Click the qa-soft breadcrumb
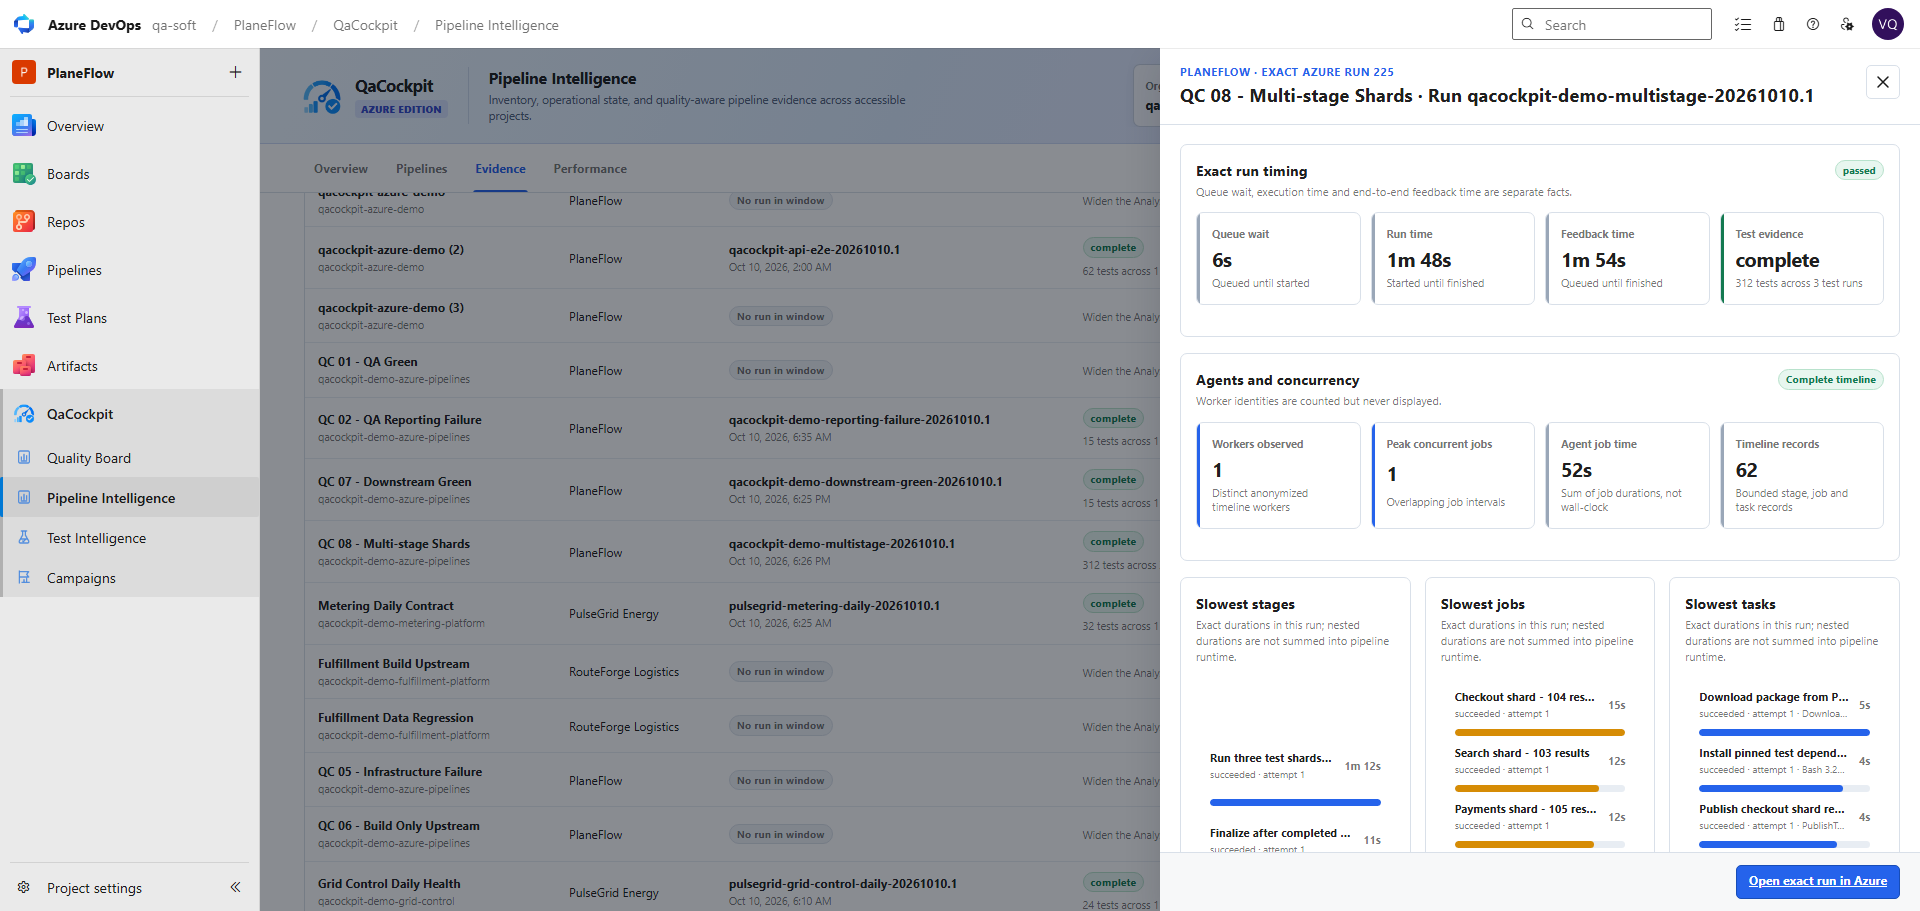Viewport: 1920px width, 911px height. coord(174,25)
